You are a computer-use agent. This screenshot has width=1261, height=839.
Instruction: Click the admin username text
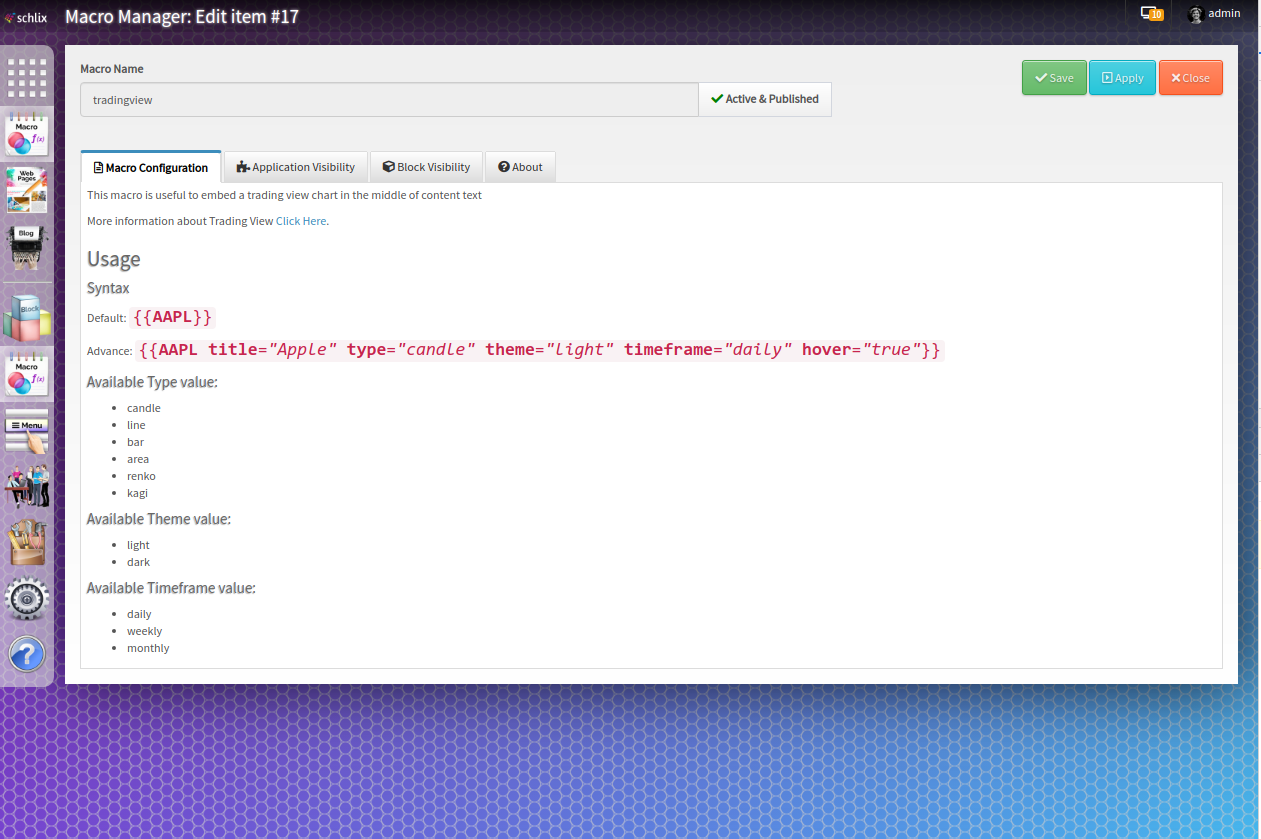pyautogui.click(x=1224, y=14)
